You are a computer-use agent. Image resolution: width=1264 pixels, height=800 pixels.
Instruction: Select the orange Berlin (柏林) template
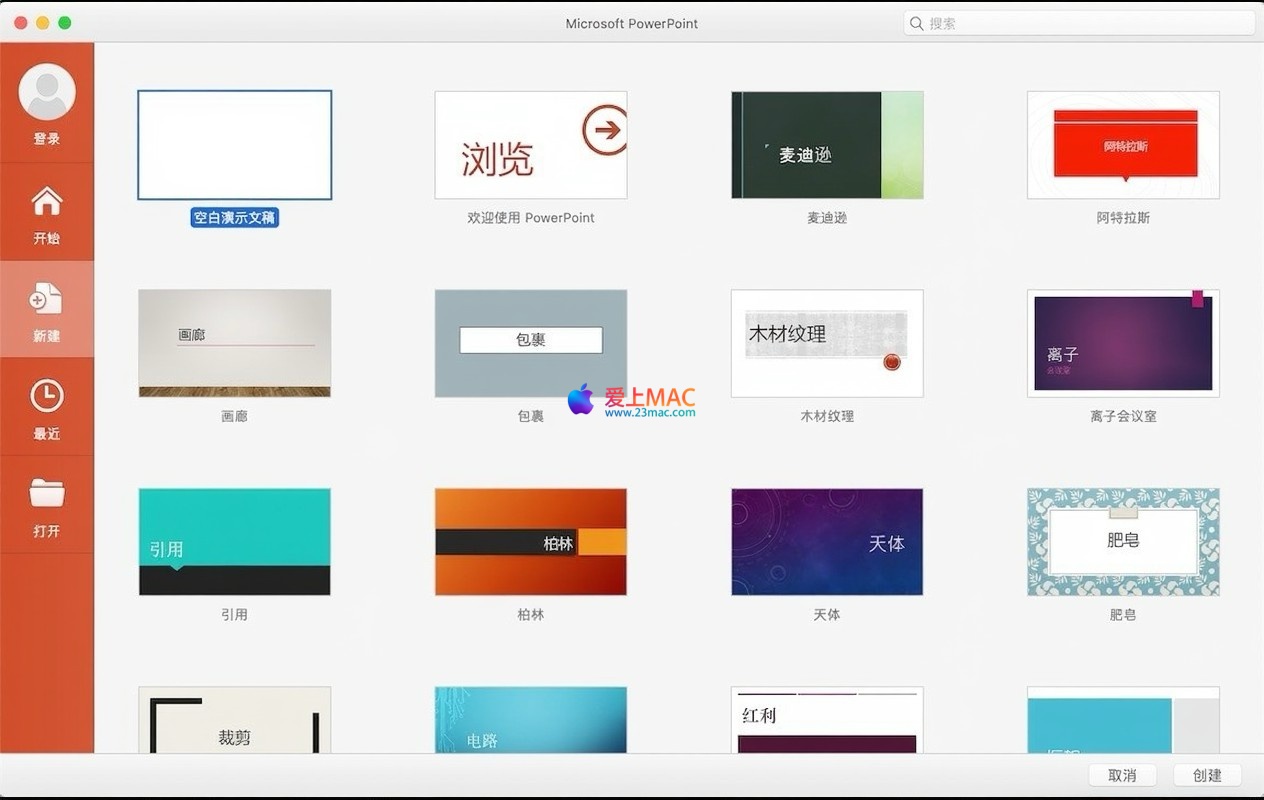[531, 541]
